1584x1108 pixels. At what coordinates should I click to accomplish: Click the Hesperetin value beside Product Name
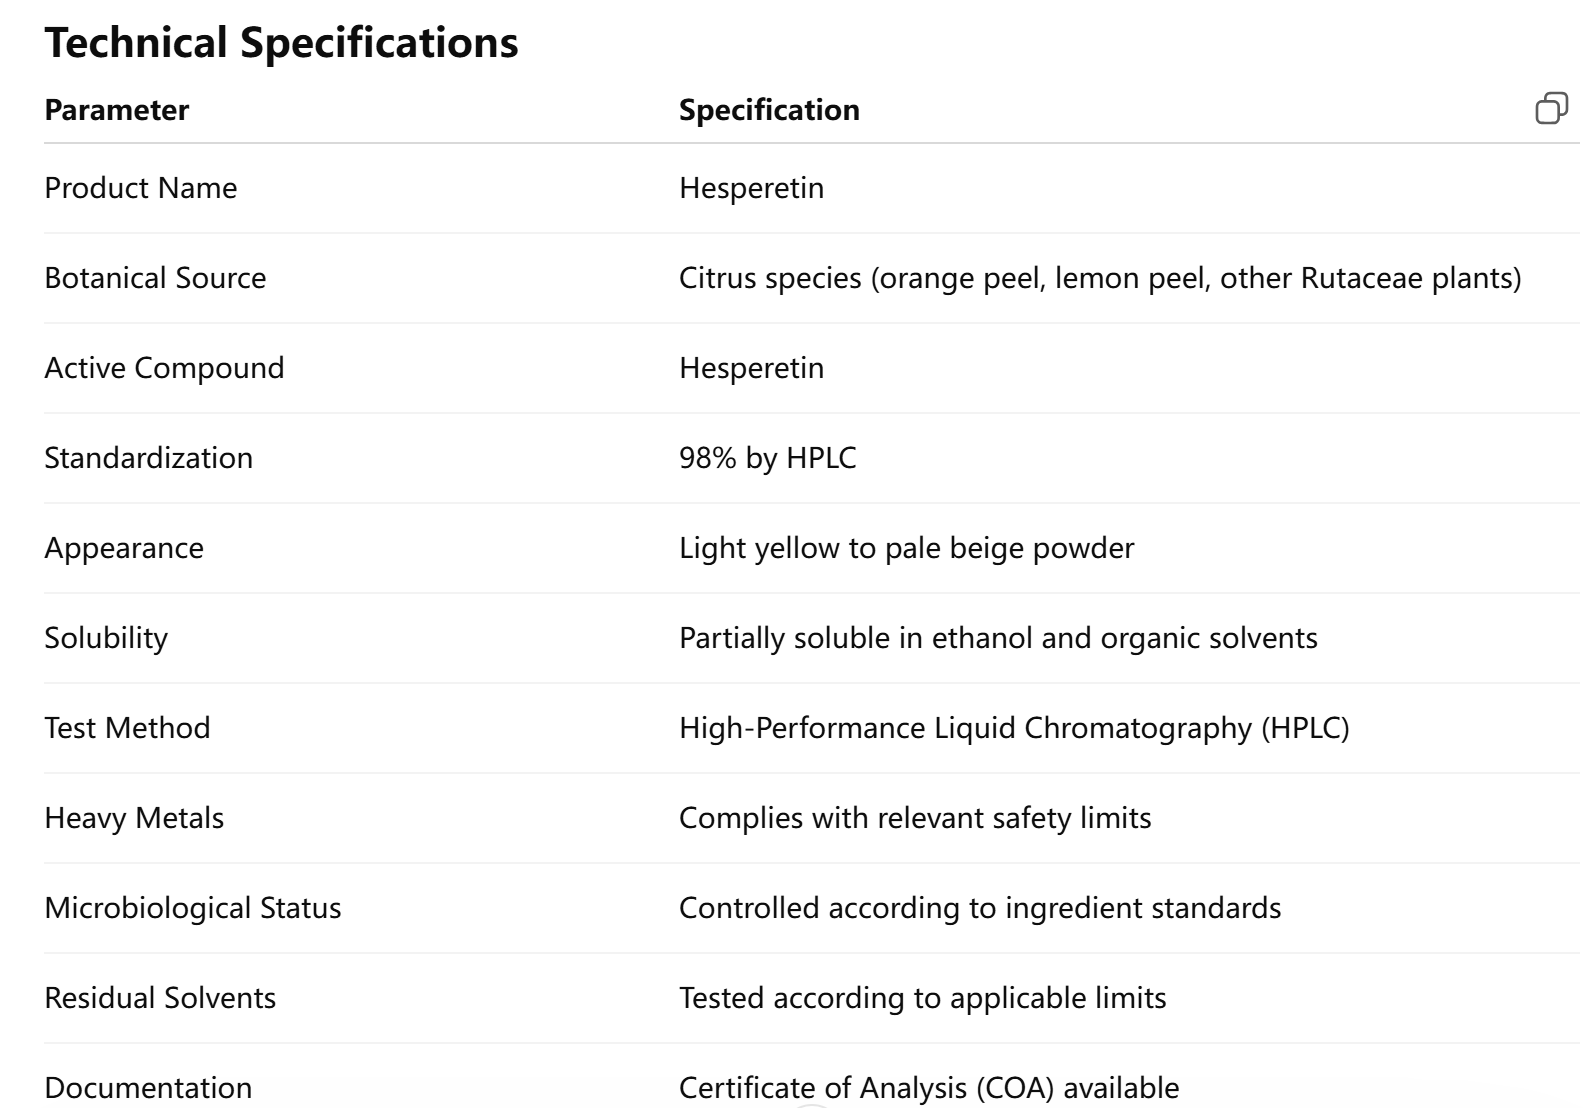coord(751,188)
